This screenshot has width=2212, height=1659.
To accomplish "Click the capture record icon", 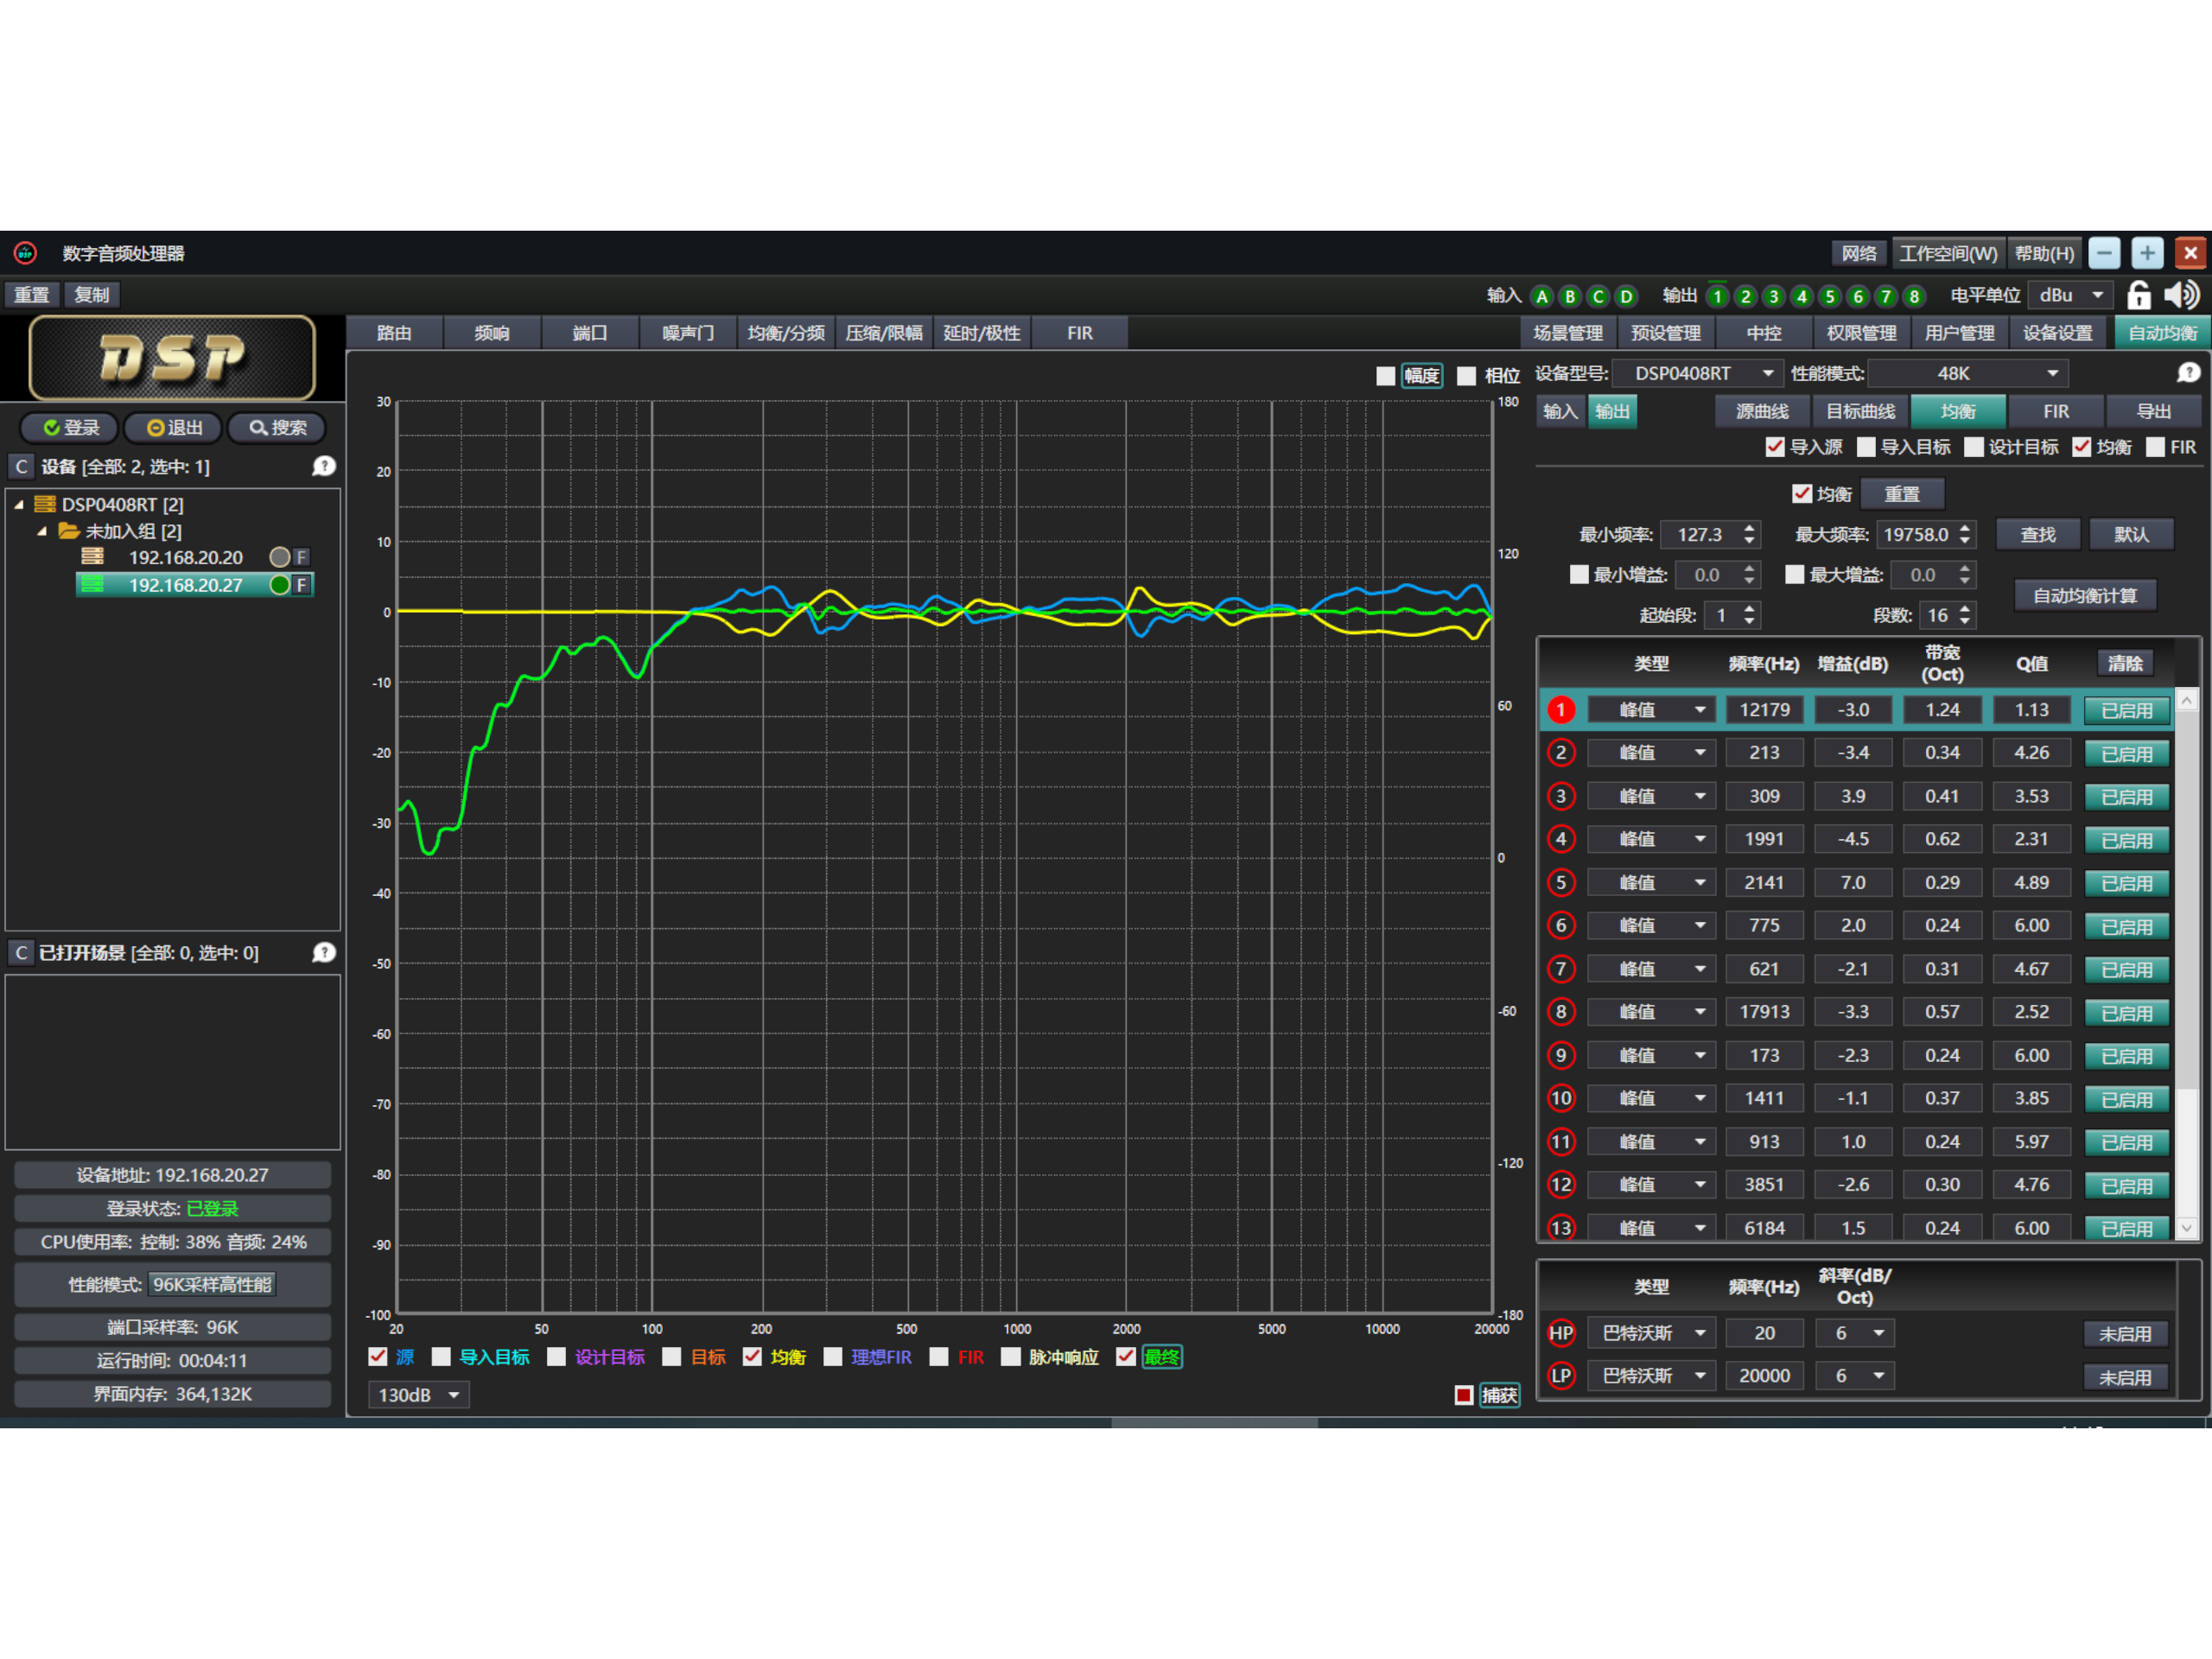I will pyautogui.click(x=1464, y=1395).
